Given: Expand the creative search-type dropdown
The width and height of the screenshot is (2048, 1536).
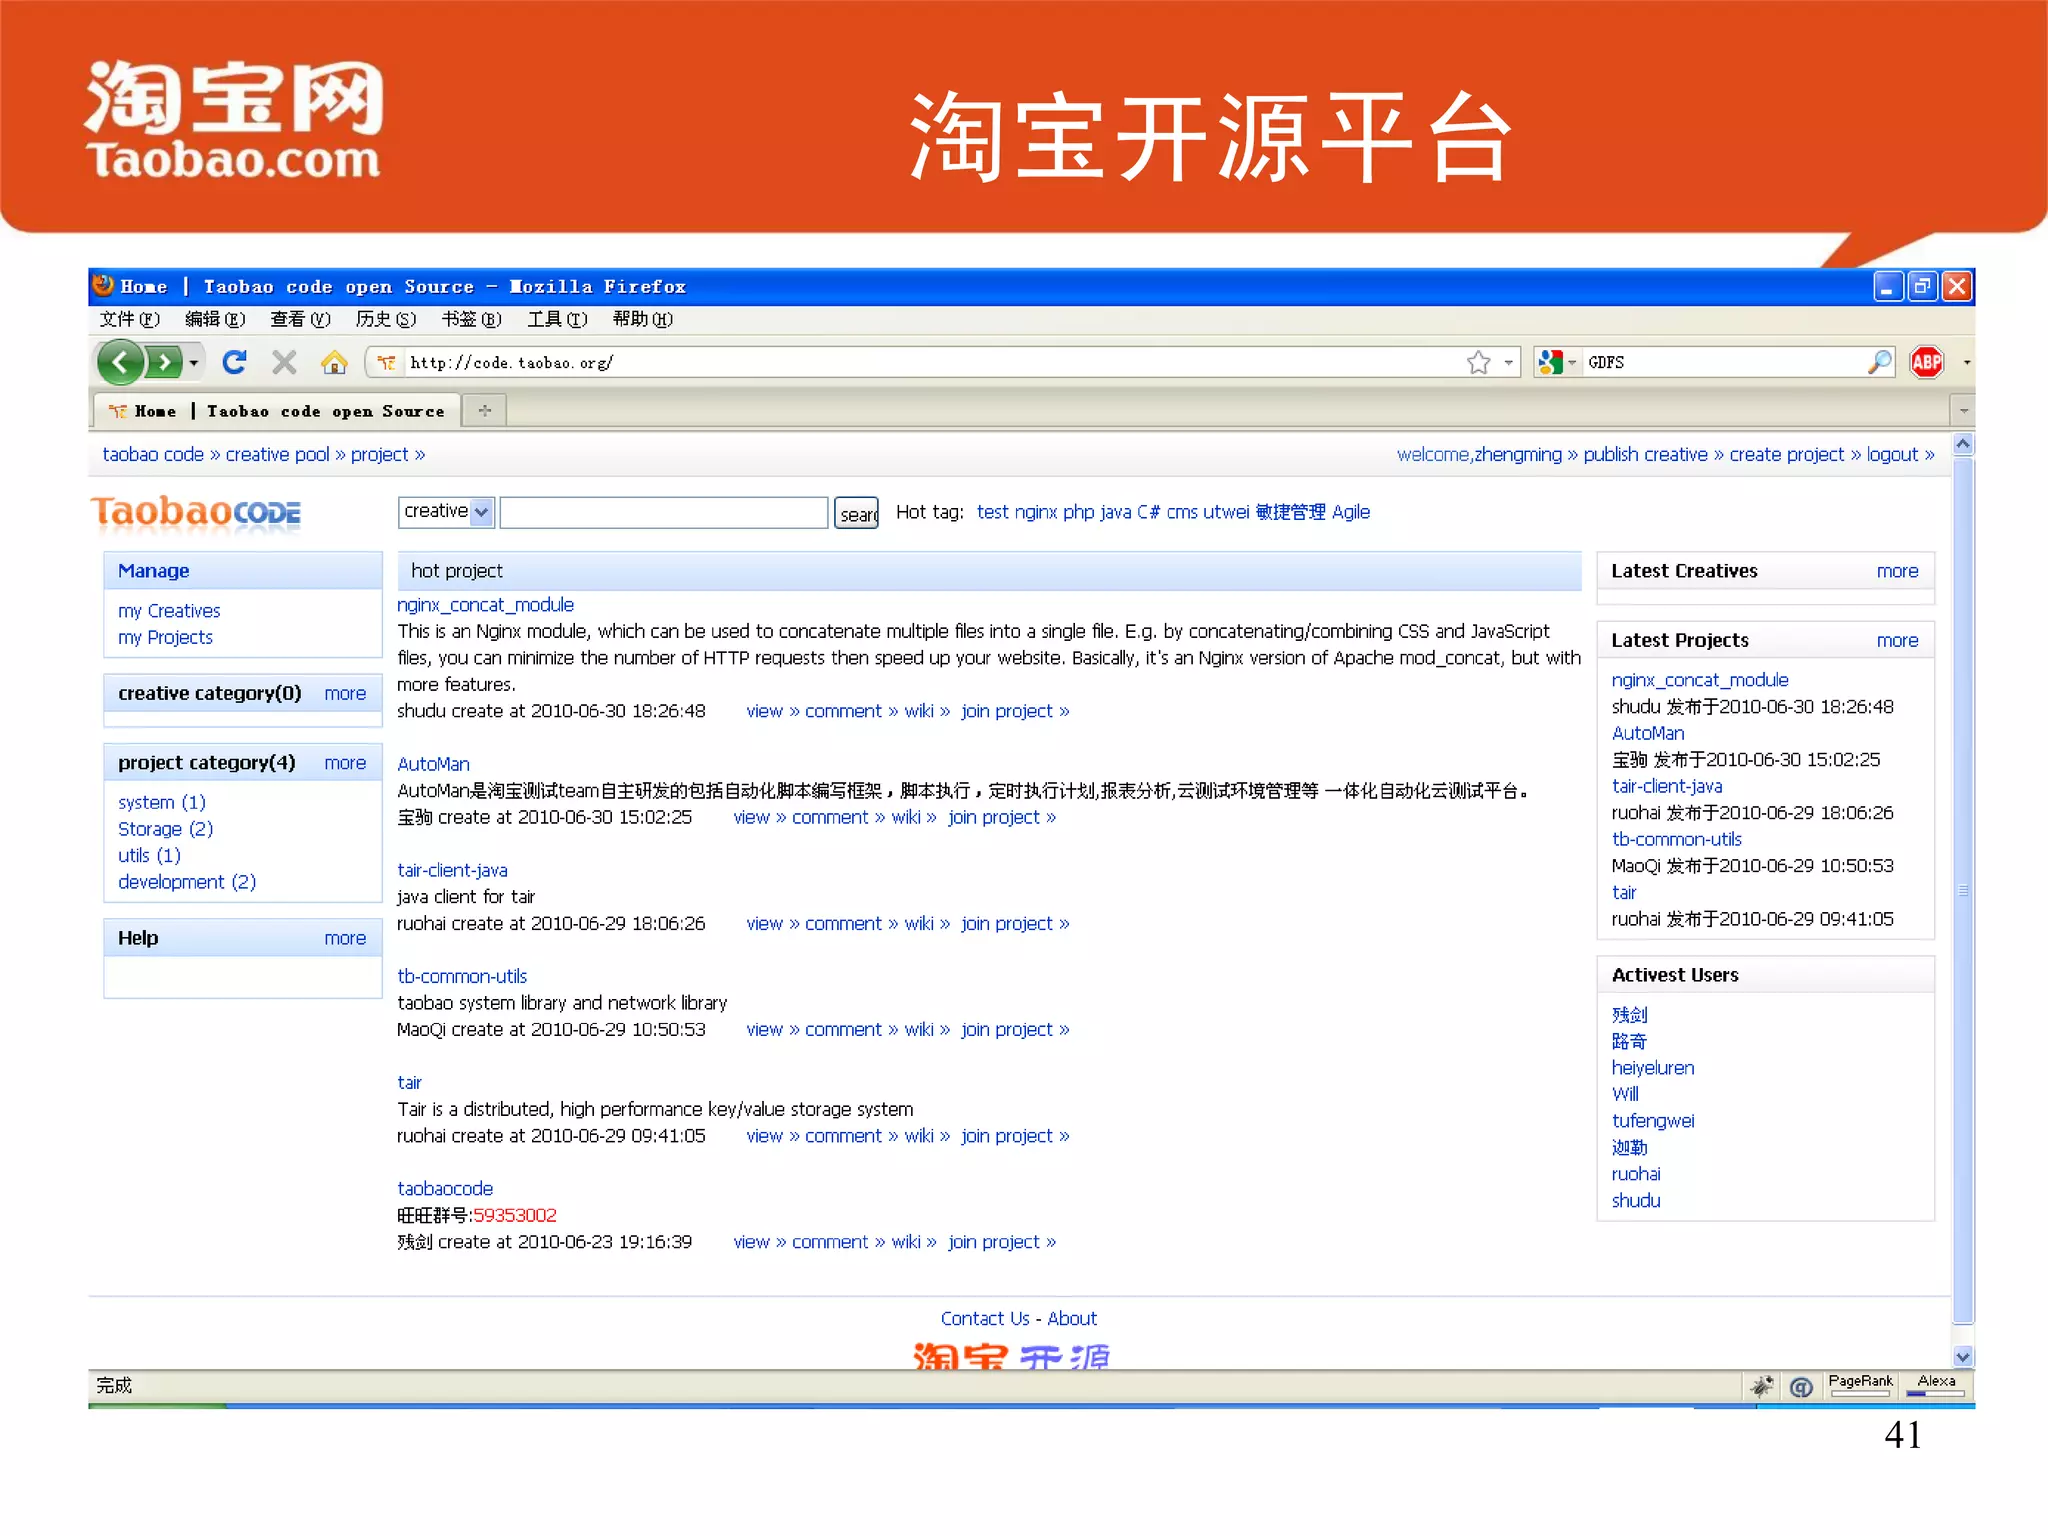Looking at the screenshot, I should point(481,512).
